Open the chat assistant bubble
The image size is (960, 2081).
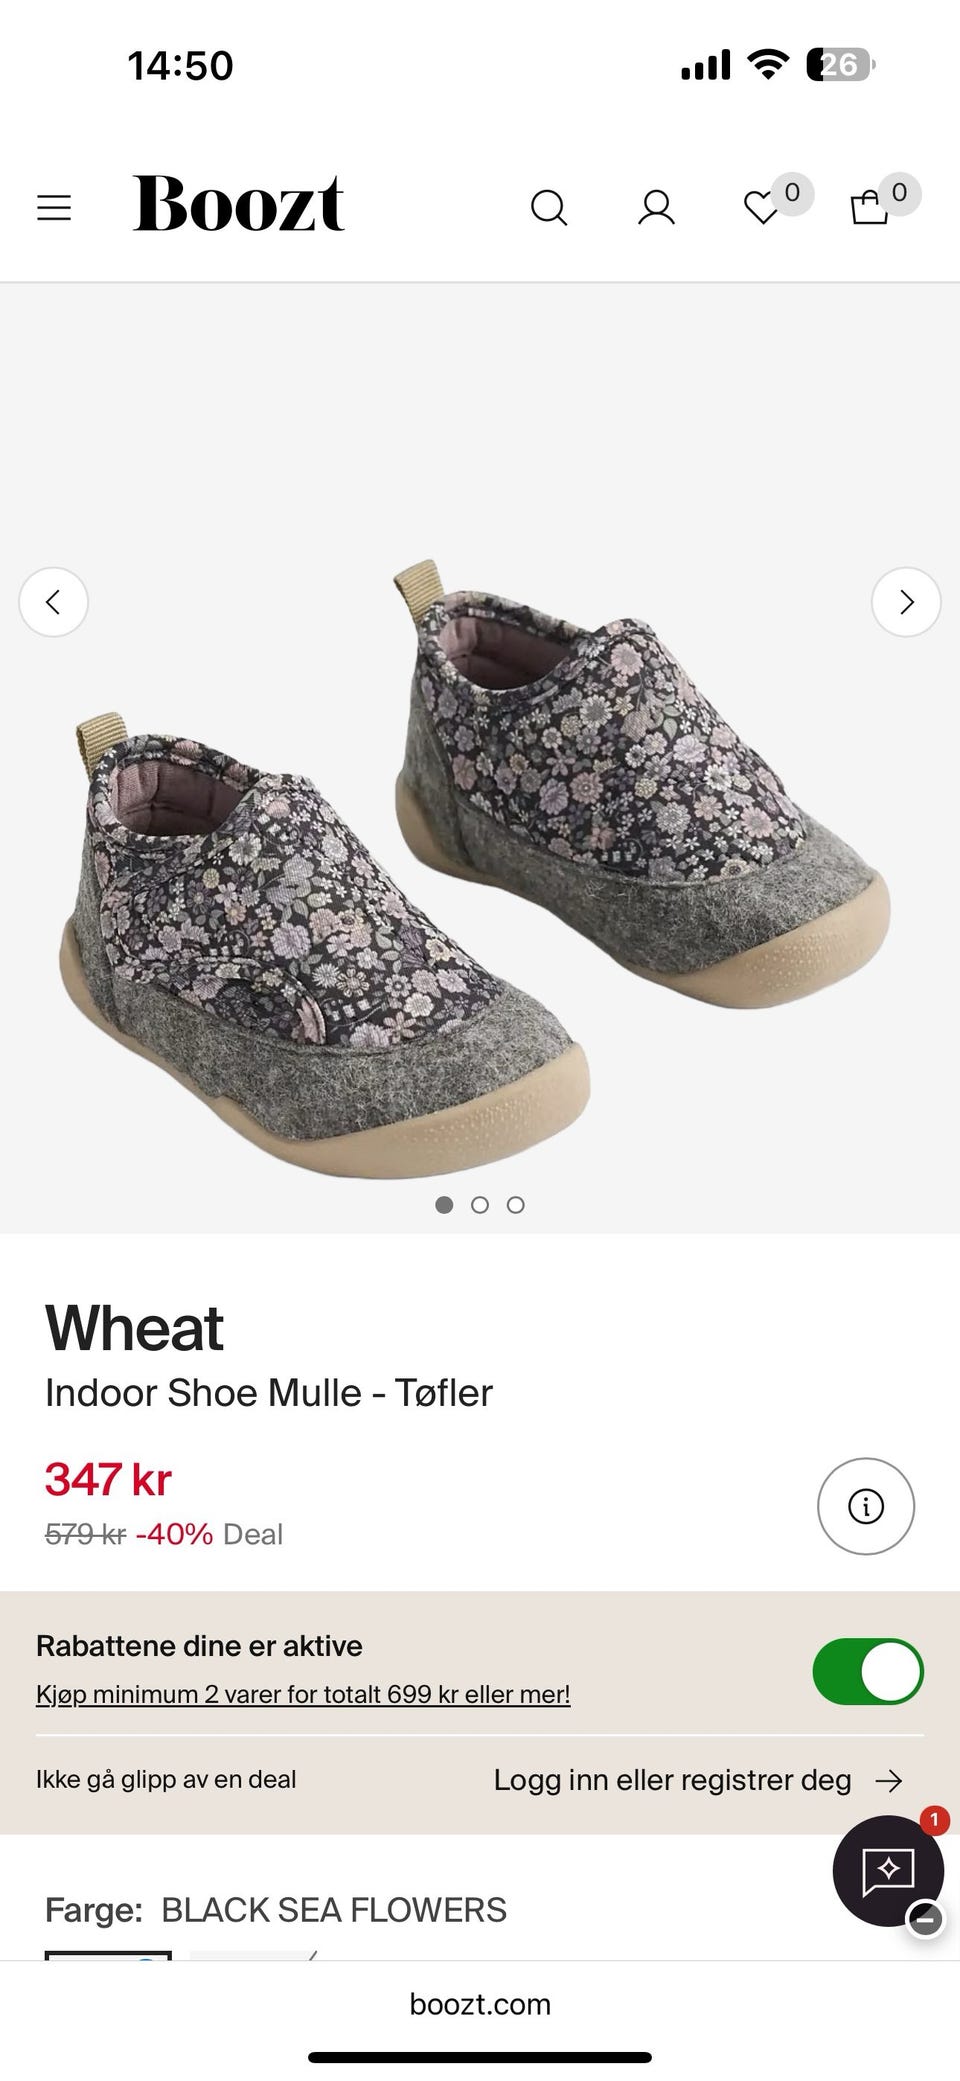[x=888, y=1870]
